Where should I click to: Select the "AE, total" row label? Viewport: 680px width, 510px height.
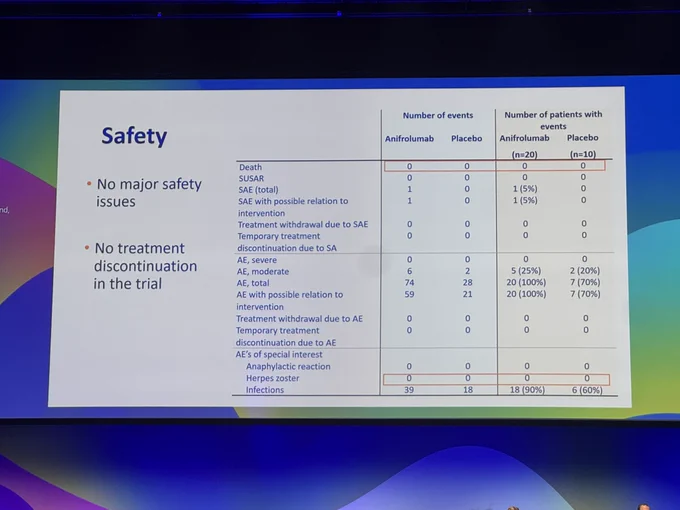[253, 283]
